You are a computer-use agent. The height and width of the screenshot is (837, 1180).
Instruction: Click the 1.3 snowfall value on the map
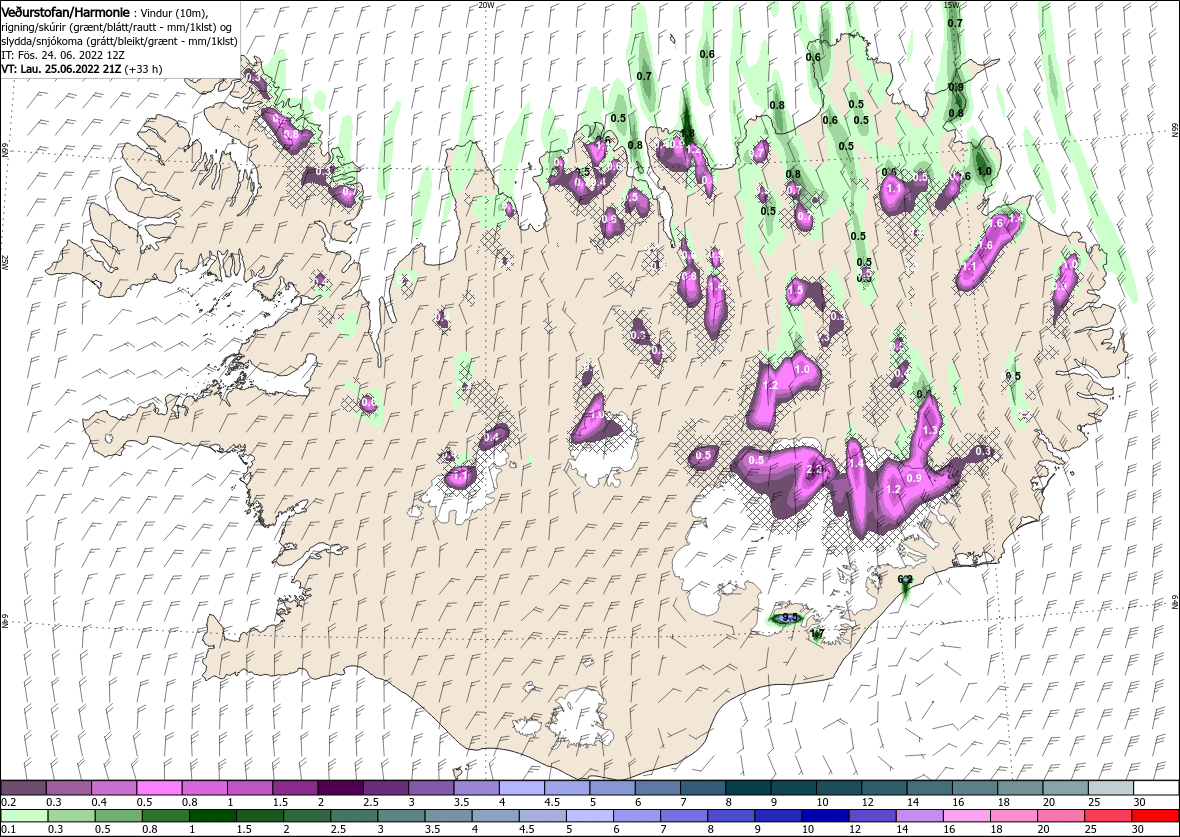tap(930, 431)
